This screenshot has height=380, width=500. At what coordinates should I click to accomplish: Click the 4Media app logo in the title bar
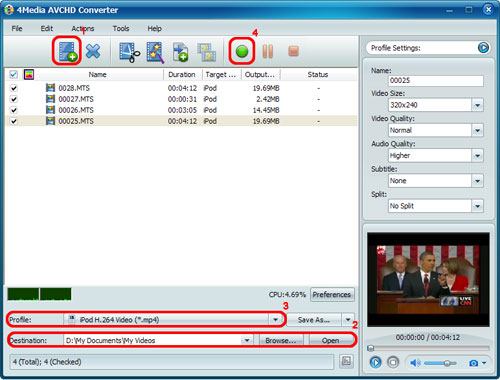(x=9, y=10)
